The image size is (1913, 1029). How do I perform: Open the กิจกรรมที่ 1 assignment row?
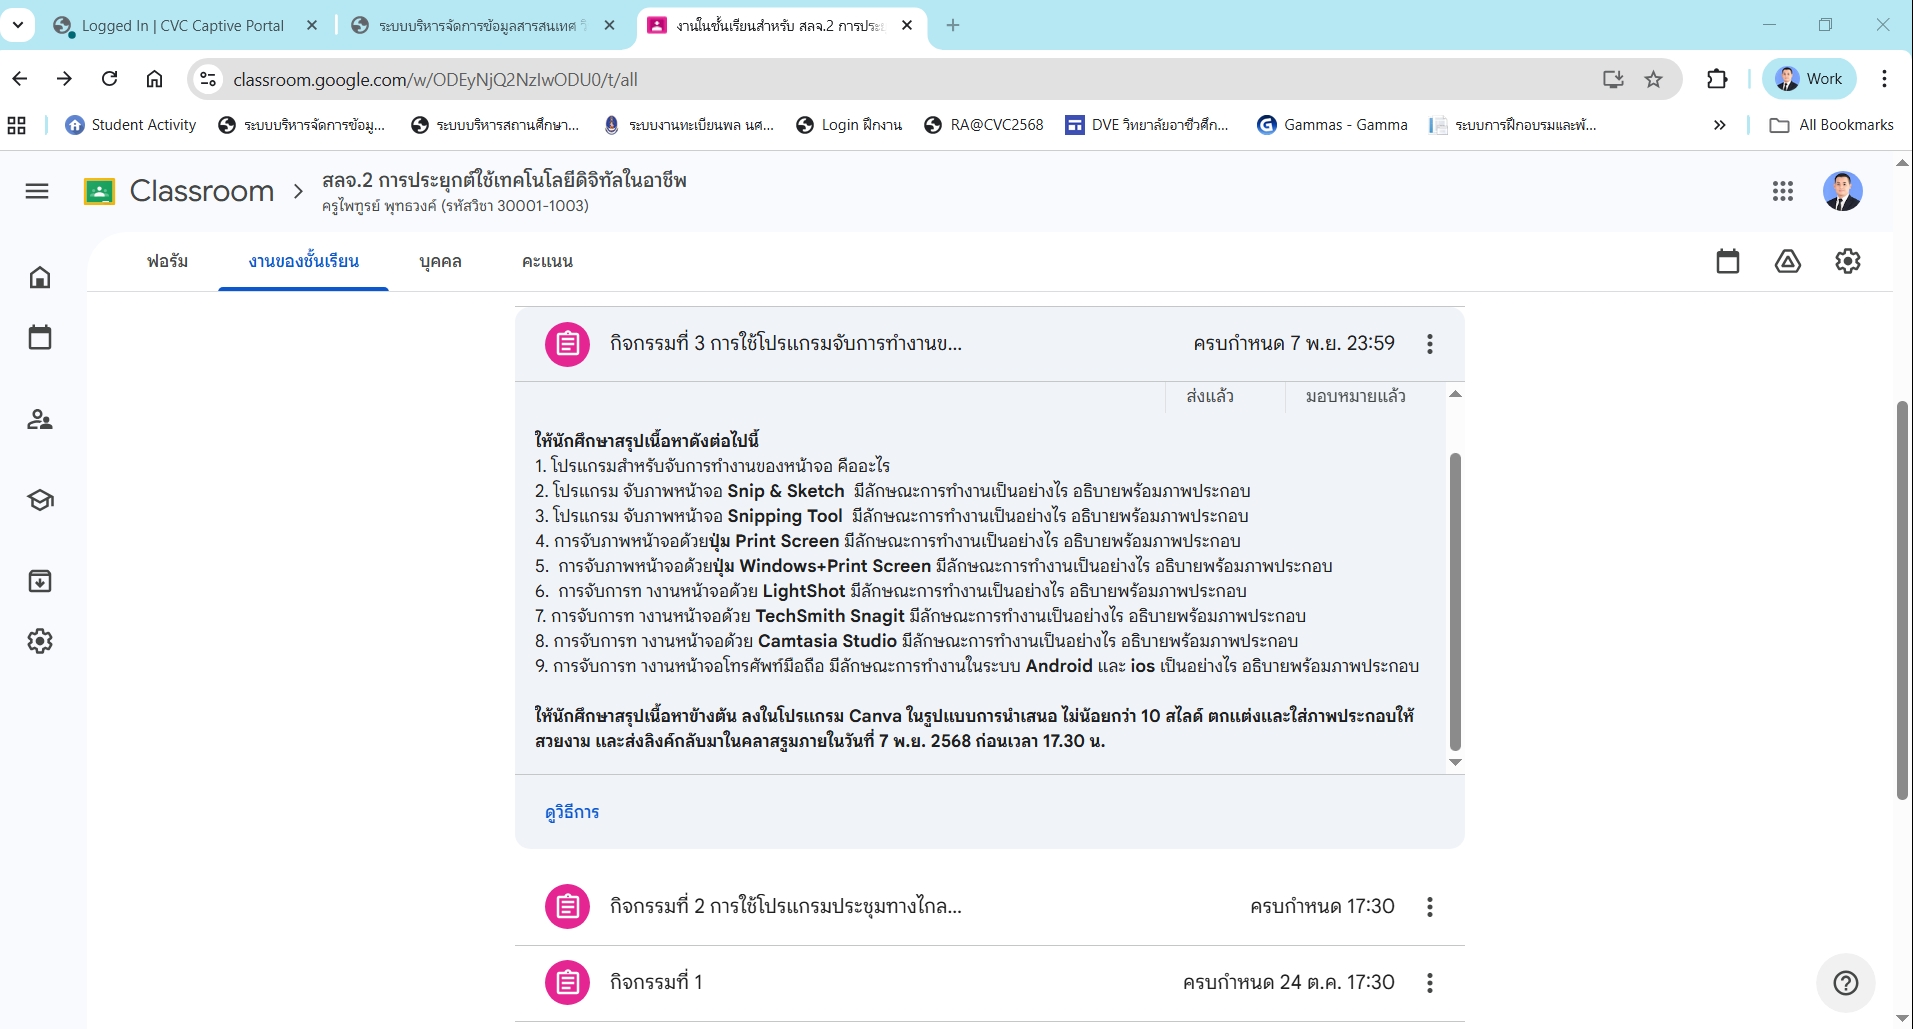(990, 983)
